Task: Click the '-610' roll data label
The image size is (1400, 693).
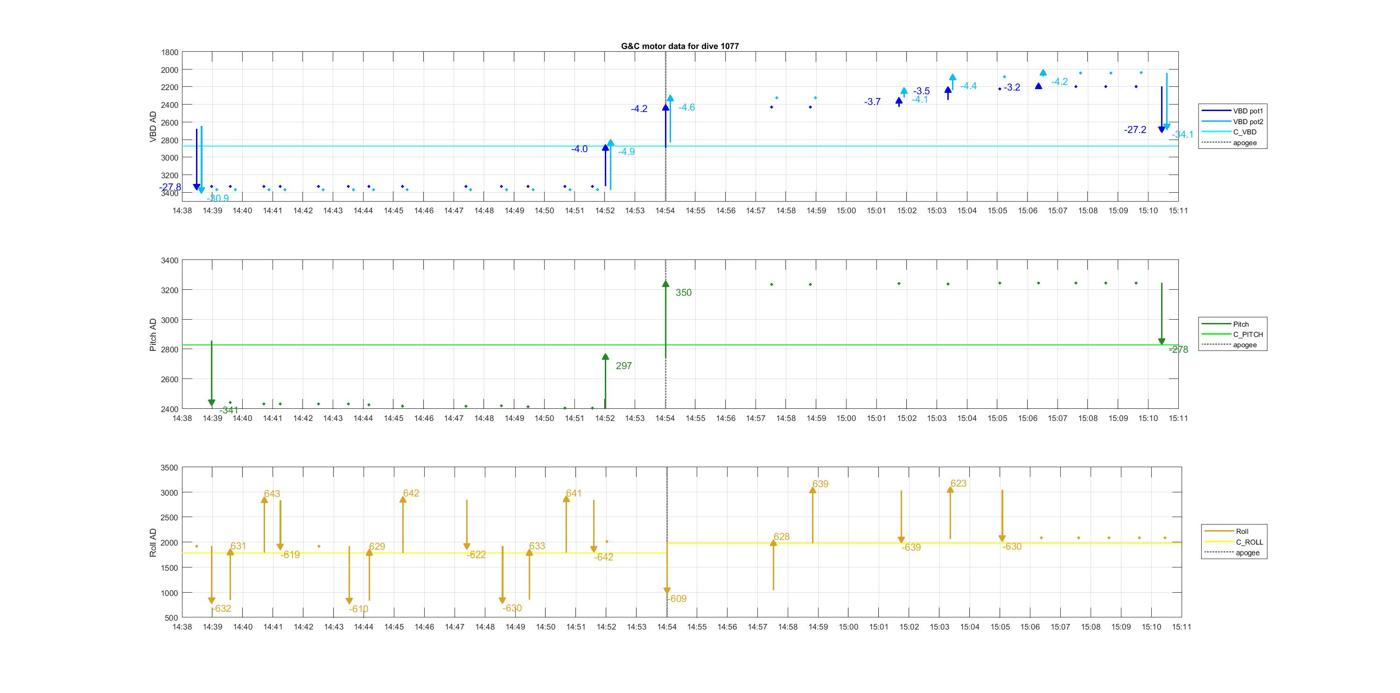Action: click(x=359, y=608)
